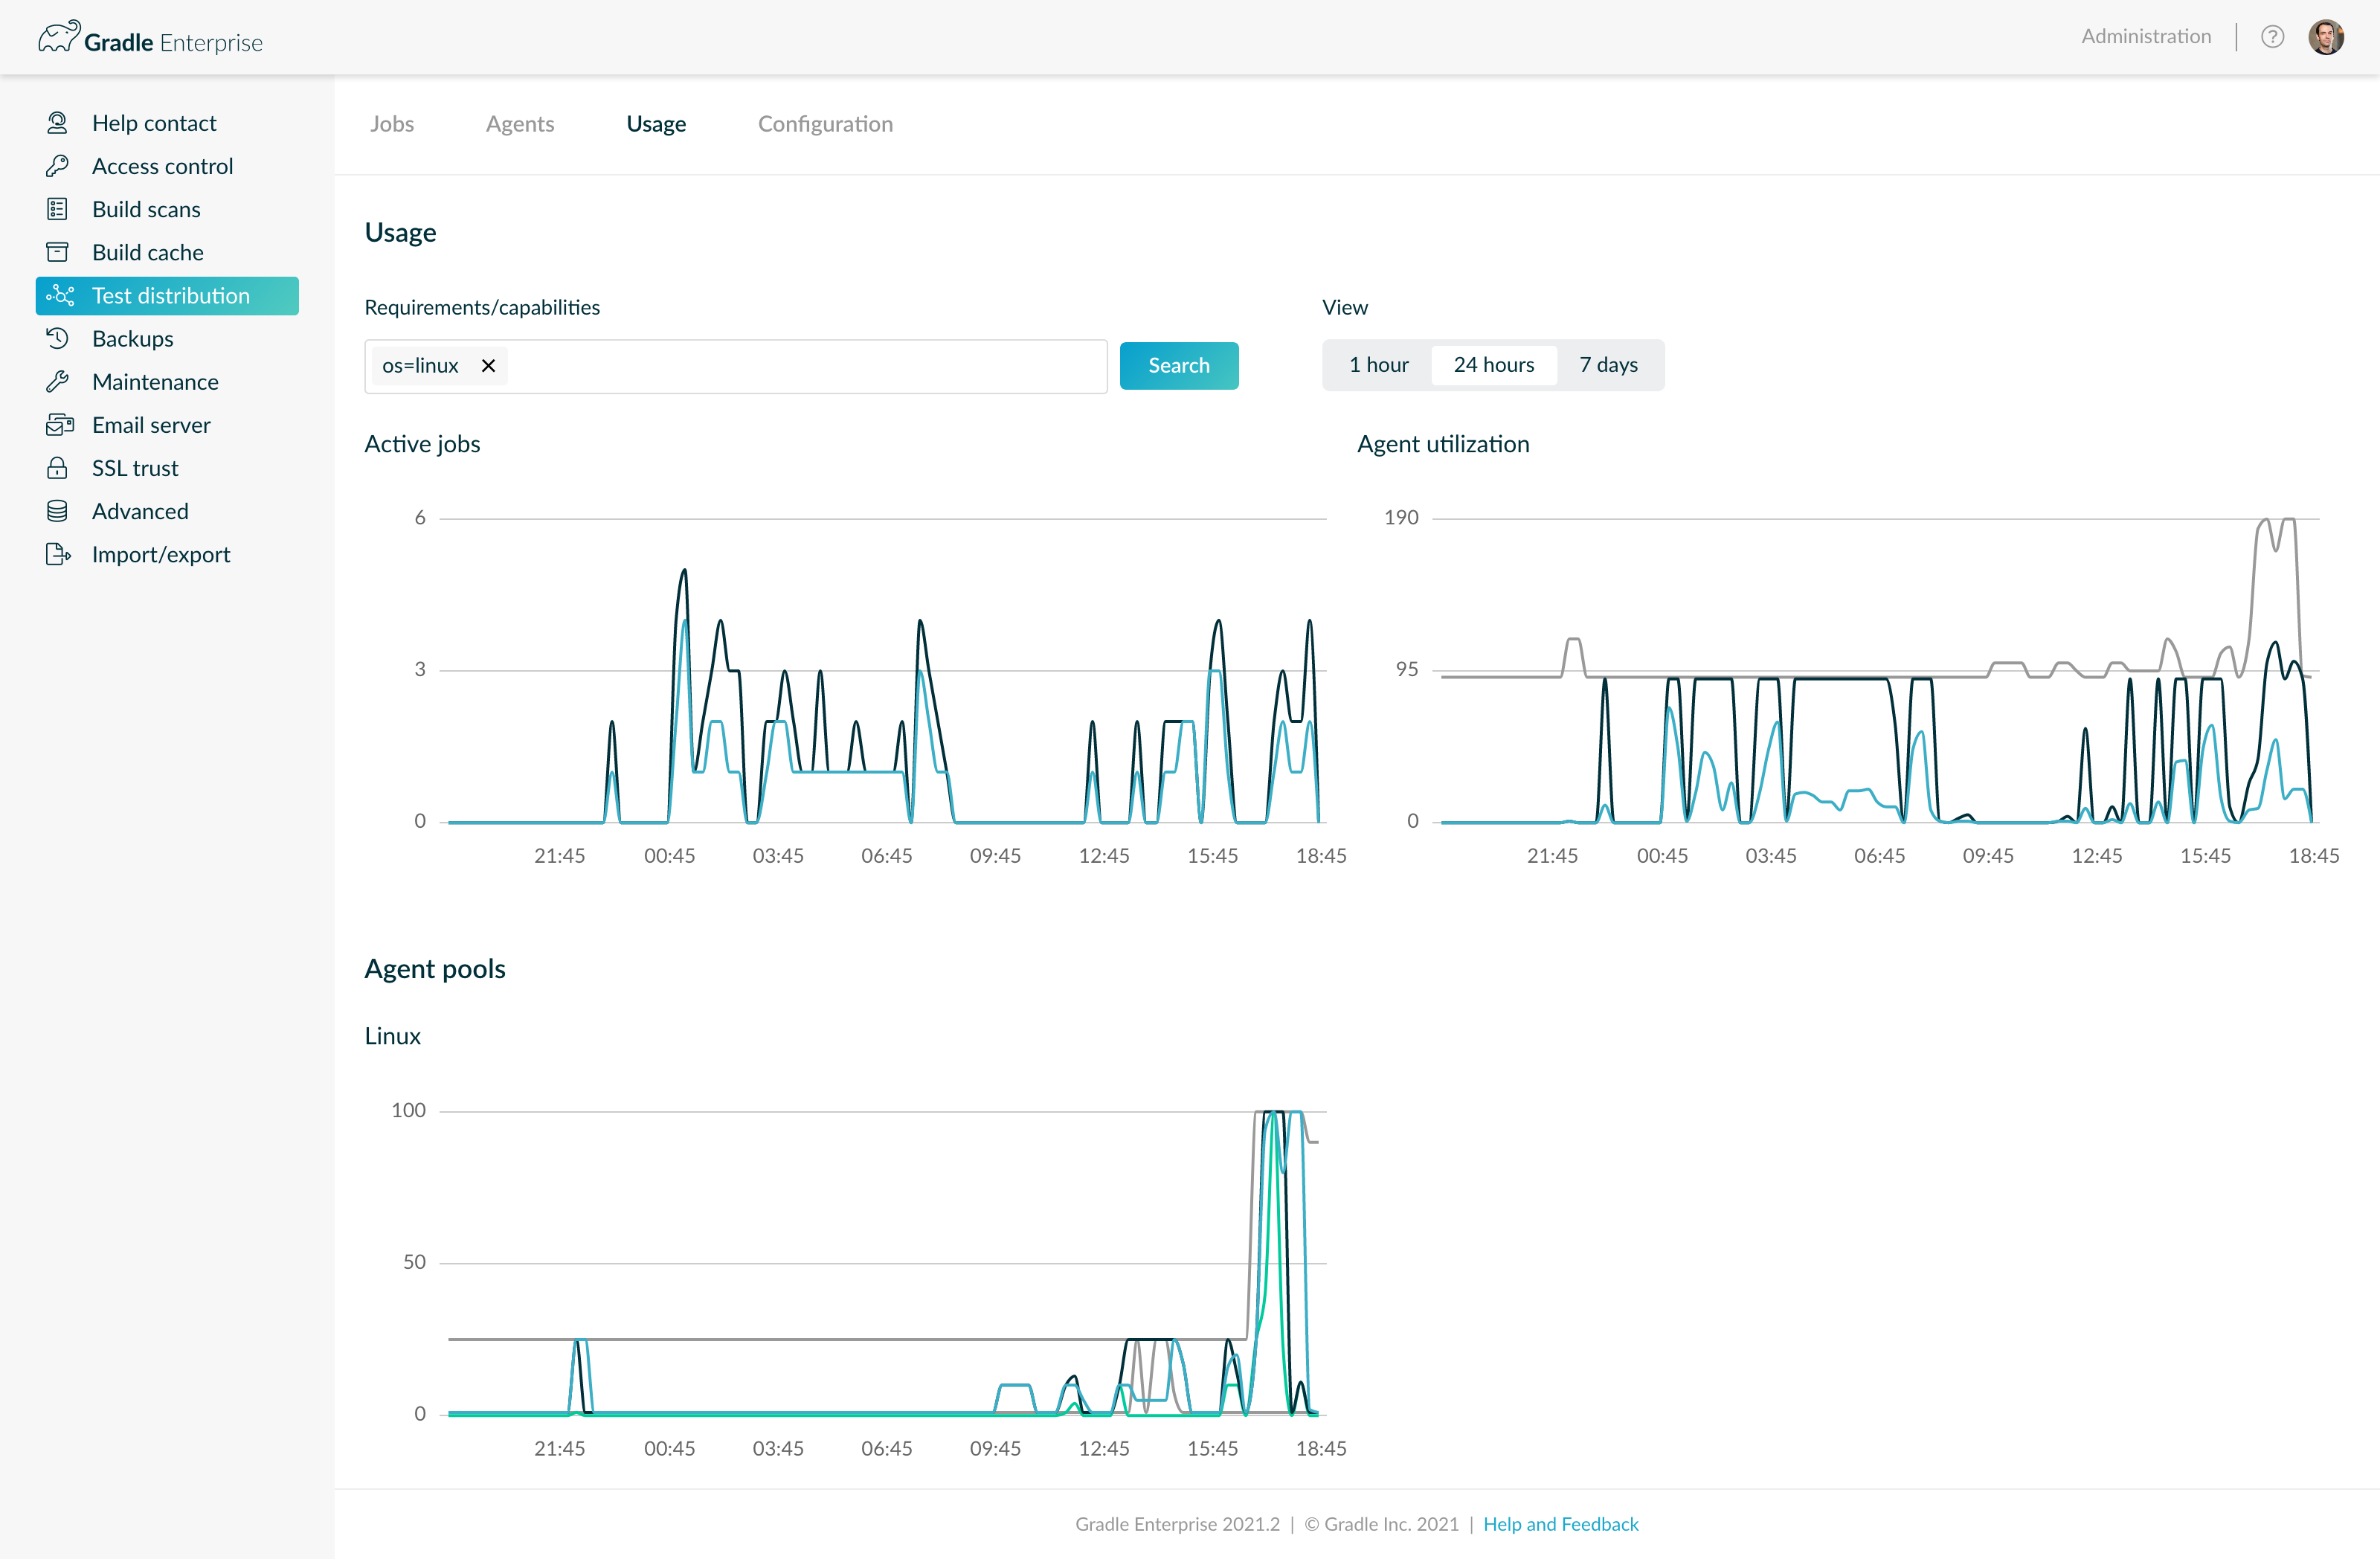
Task: Switch to the Agents tab
Action: pyautogui.click(x=520, y=124)
